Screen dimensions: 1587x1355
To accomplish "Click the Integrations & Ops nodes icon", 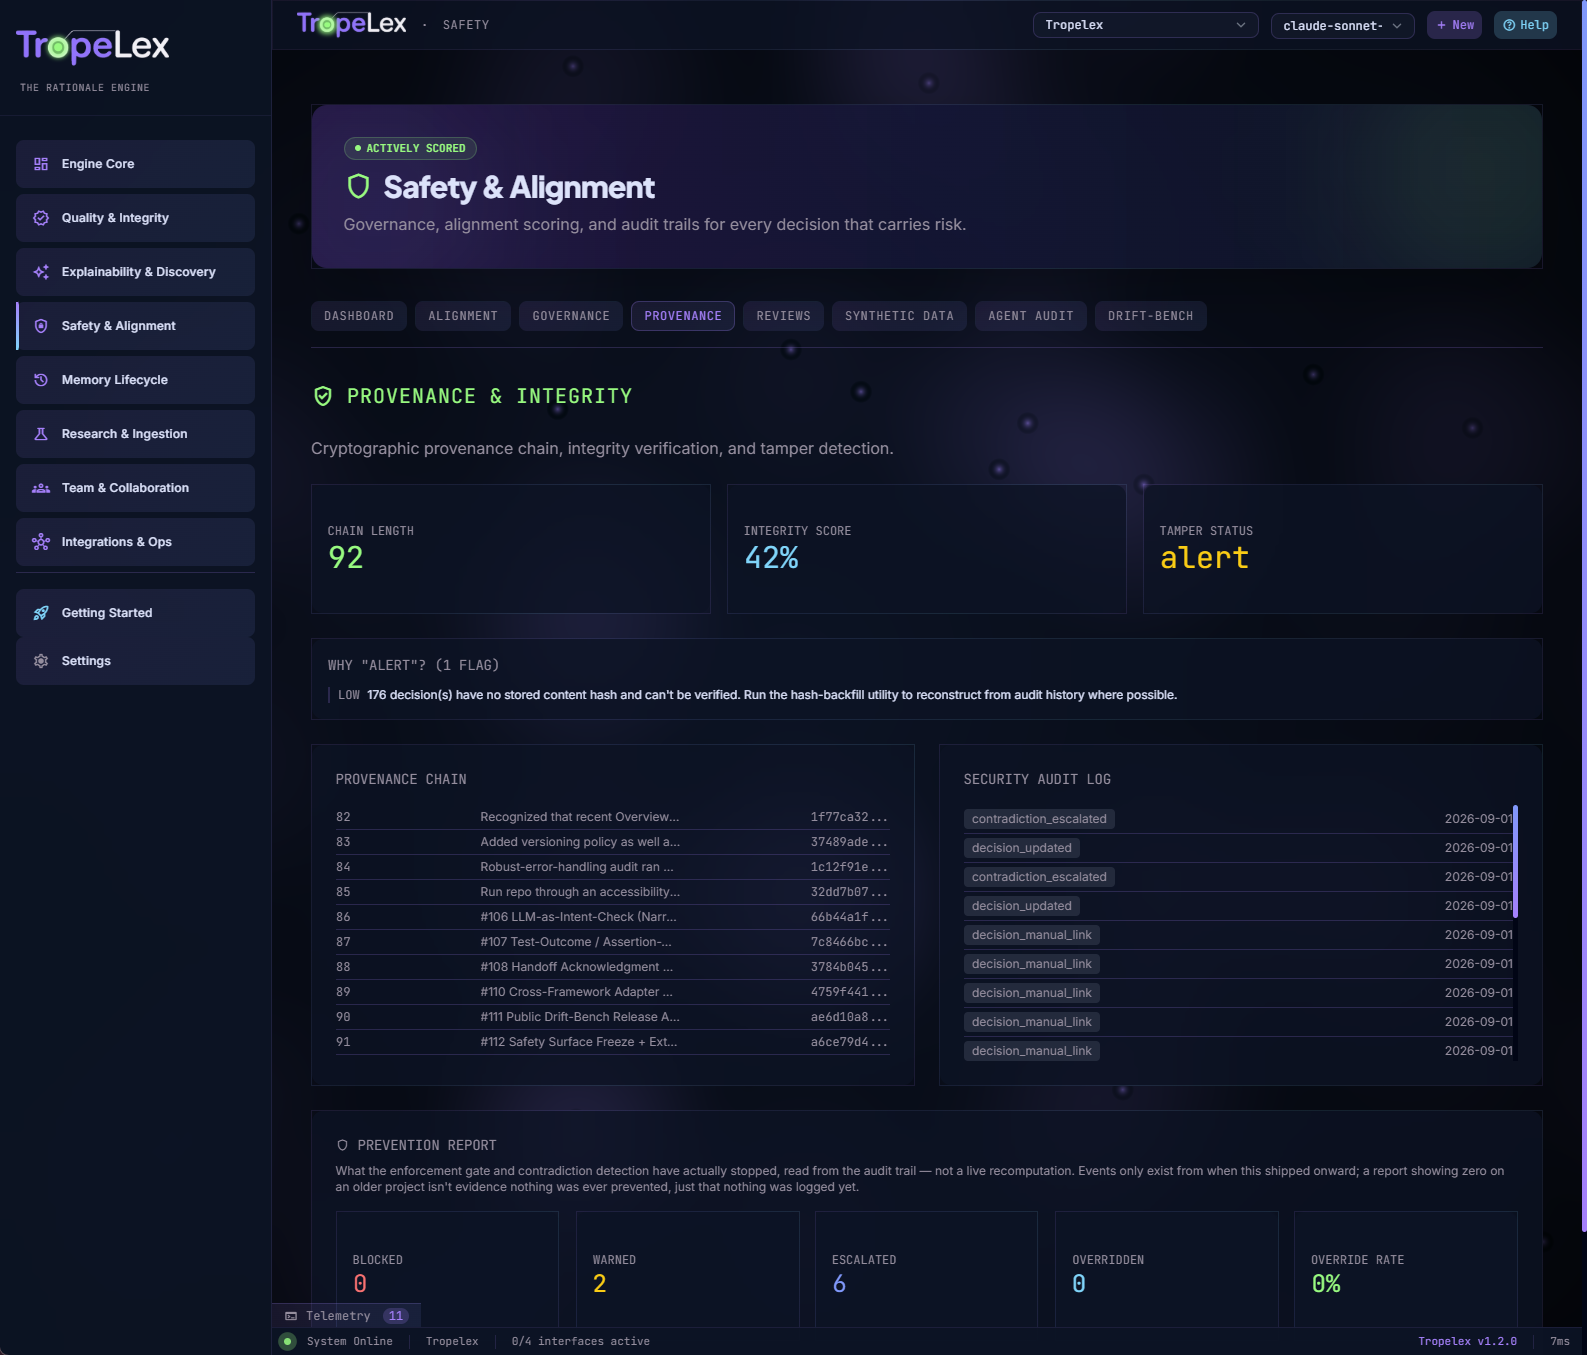I will pyautogui.click(x=41, y=542).
